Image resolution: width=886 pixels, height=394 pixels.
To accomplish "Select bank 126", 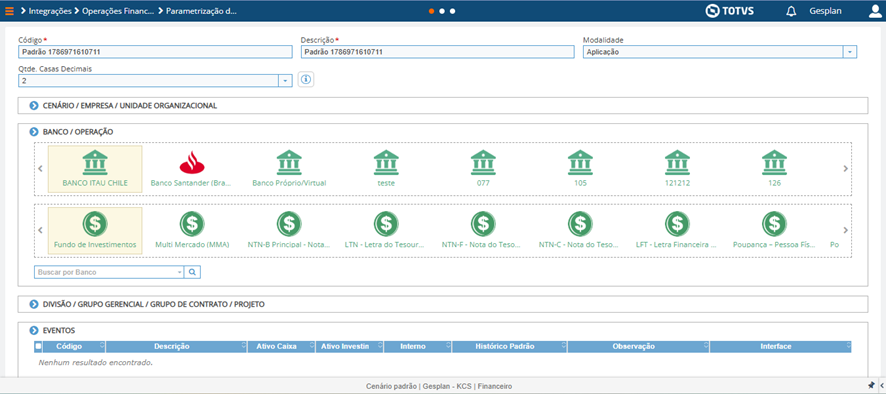I will [775, 169].
